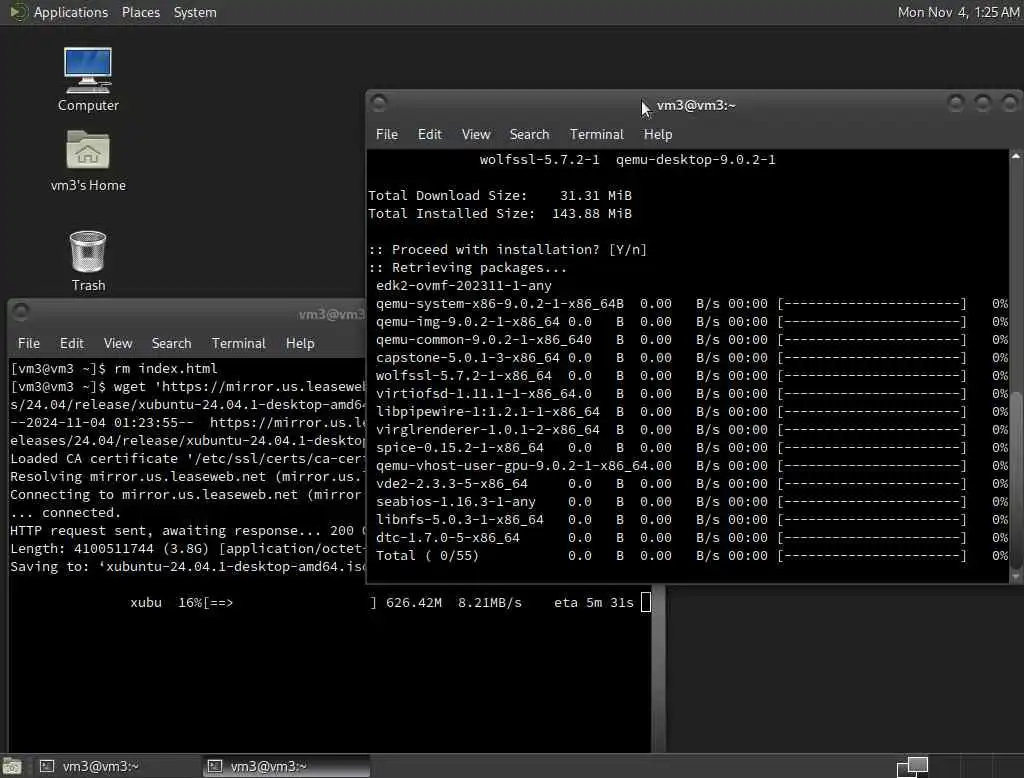Minimize the front terminal window
The height and width of the screenshot is (778, 1024).
[x=955, y=103]
